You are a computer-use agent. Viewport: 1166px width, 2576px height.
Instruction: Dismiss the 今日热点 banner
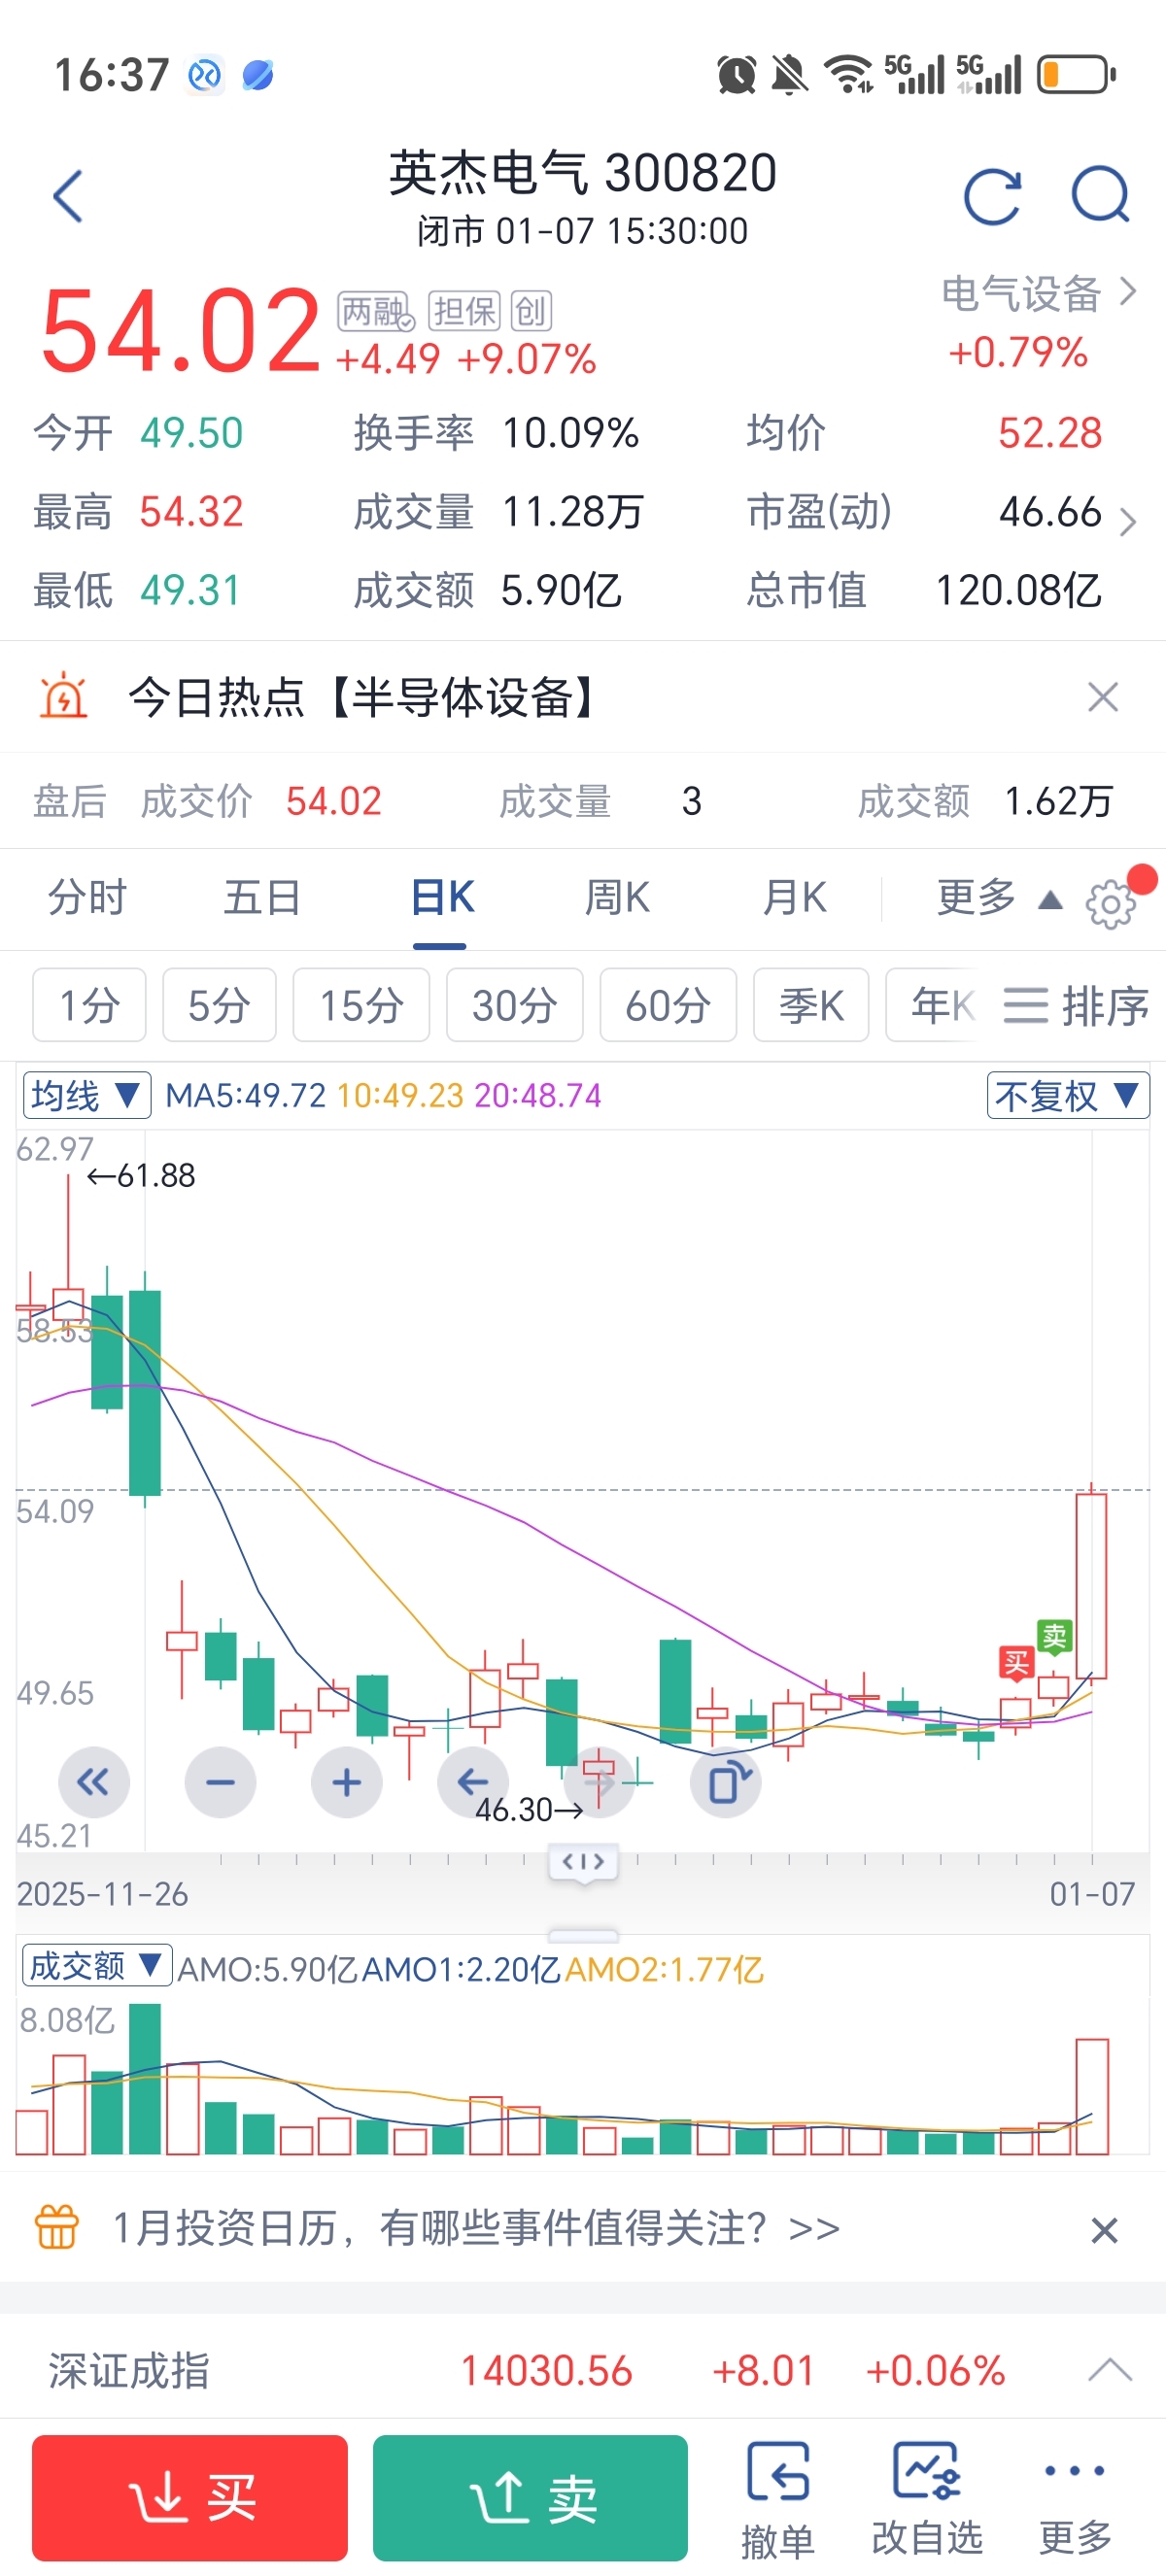[1102, 697]
